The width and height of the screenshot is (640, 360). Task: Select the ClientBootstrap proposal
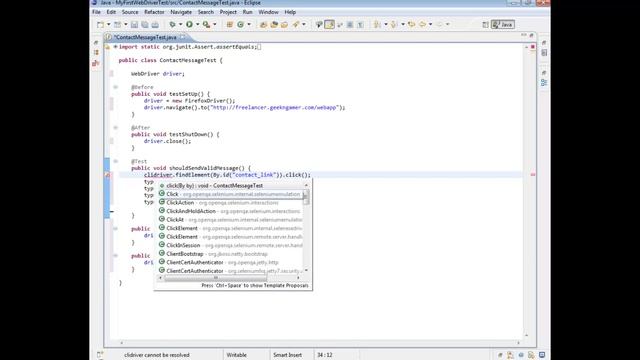click(231, 254)
